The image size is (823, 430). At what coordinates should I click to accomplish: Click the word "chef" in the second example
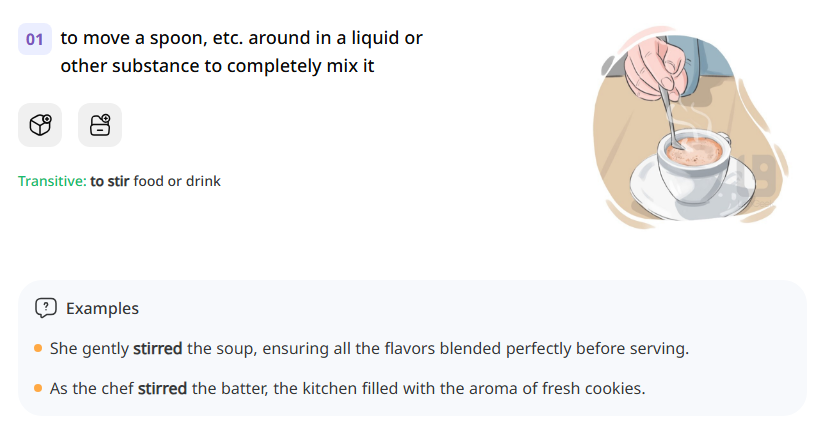pos(115,388)
